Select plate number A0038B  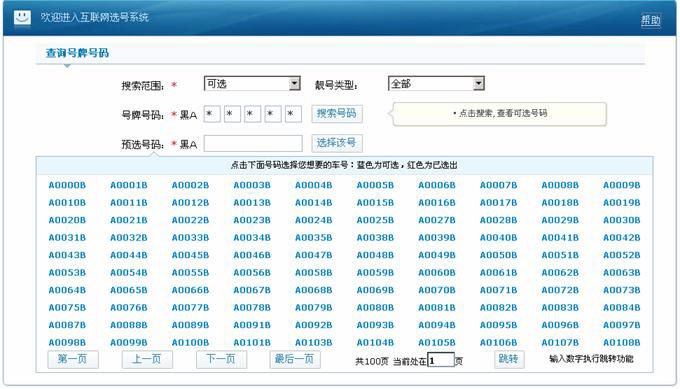375,238
